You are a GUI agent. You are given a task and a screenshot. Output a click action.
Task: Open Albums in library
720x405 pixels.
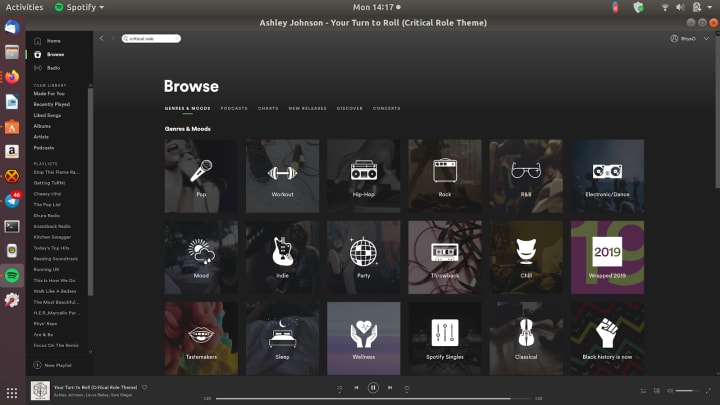pos(42,126)
